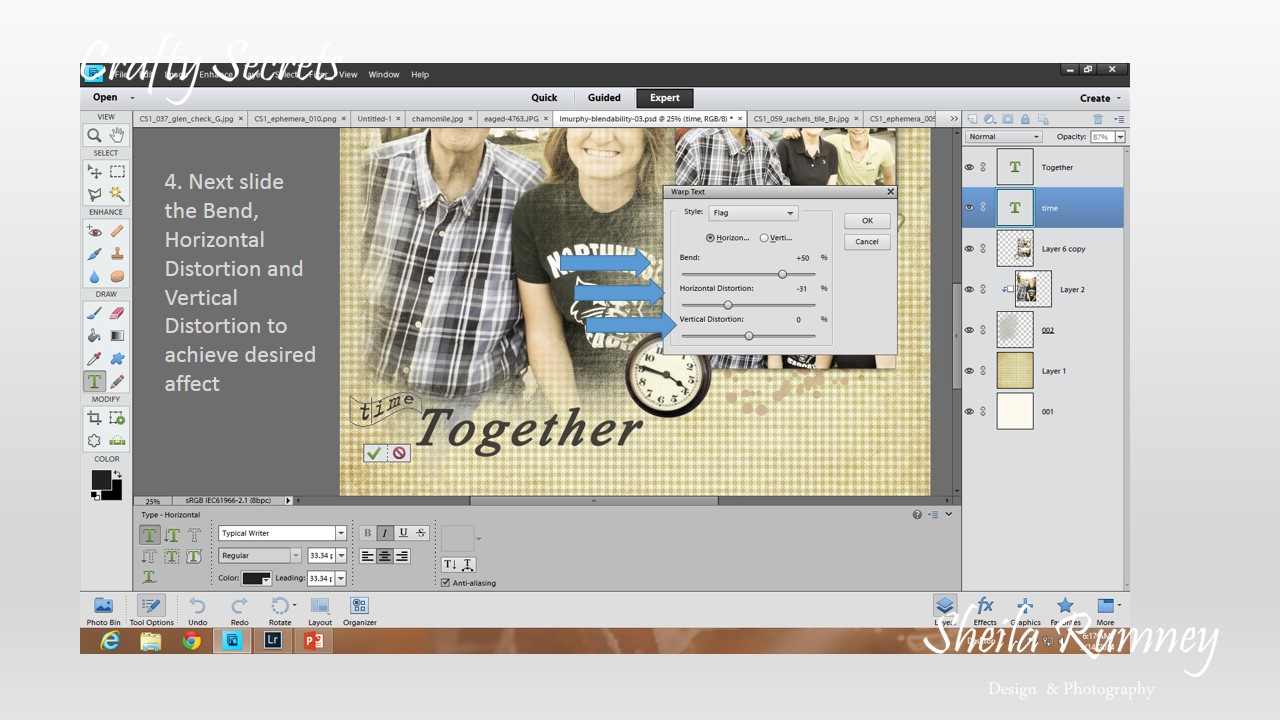Viewport: 1280px width, 720px height.
Task: Hide the Together layer
Action: click(969, 167)
